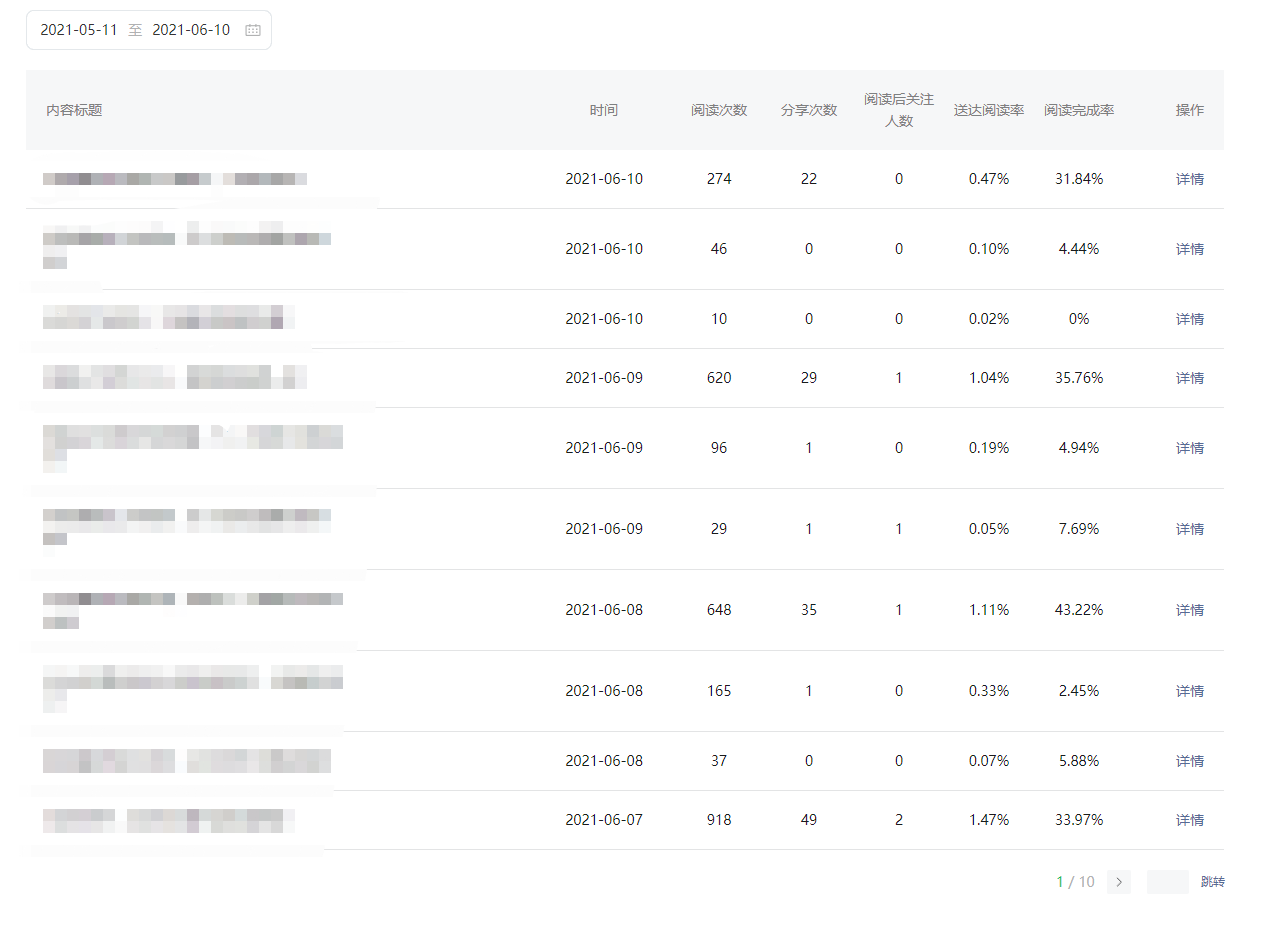The width and height of the screenshot is (1265, 928).
Task: Click the end date 2021-06-10 field
Action: click(x=191, y=30)
